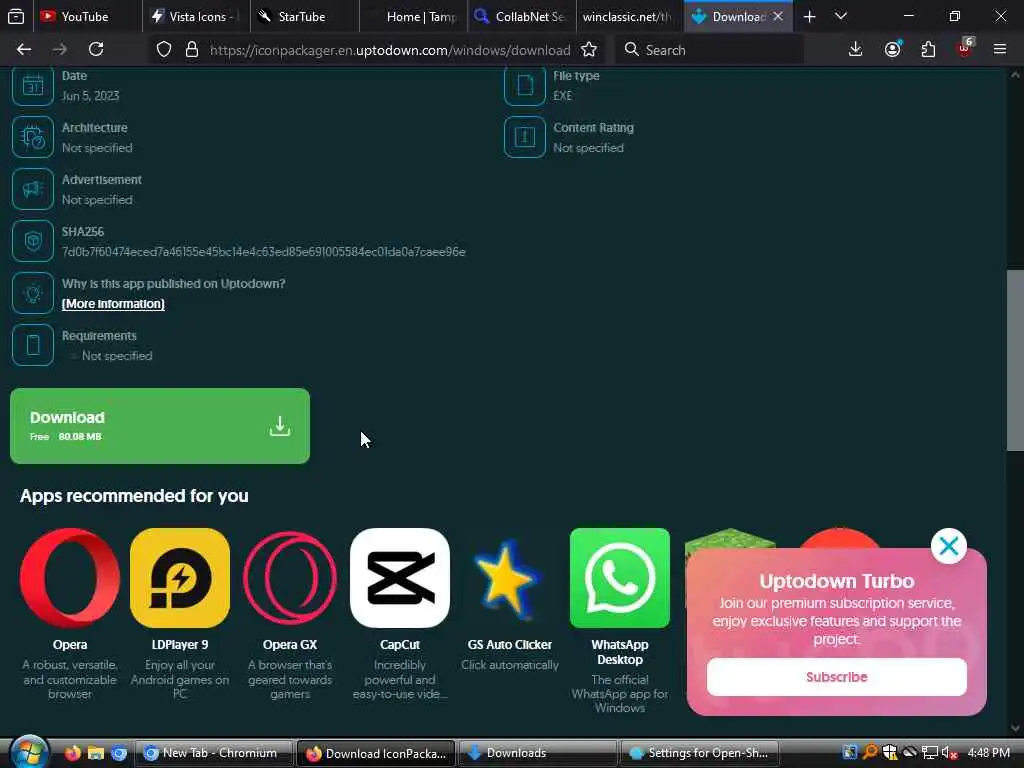Click the SHA256 shield icon
1024x768 pixels.
click(x=33, y=241)
